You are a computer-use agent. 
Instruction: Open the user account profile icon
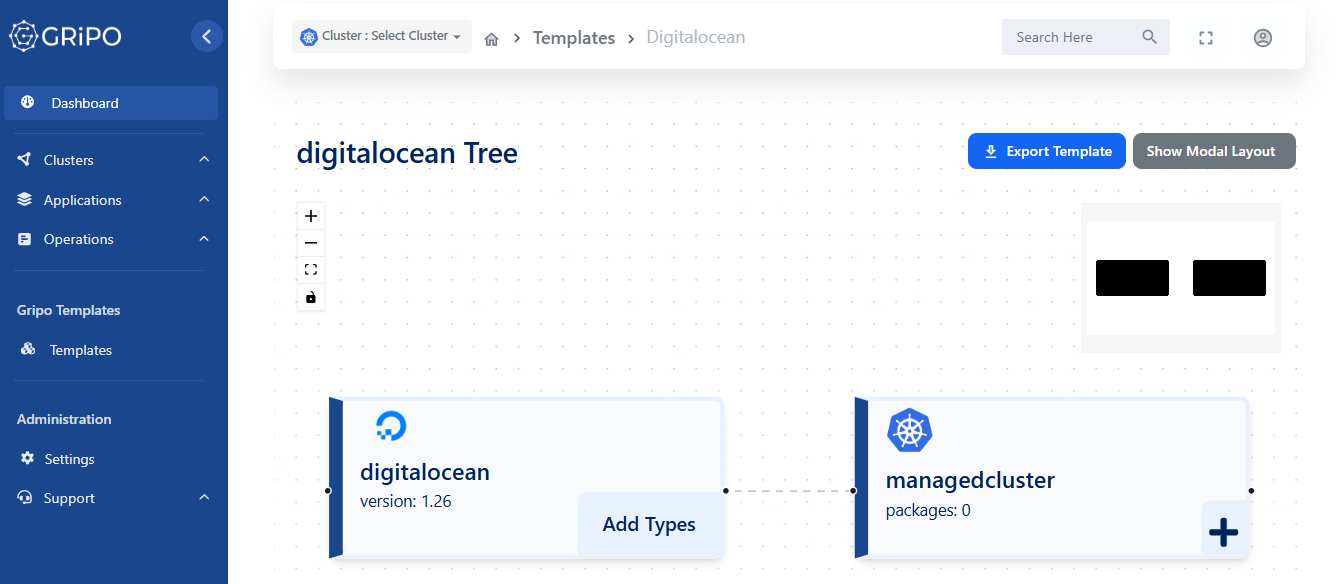click(x=1263, y=38)
